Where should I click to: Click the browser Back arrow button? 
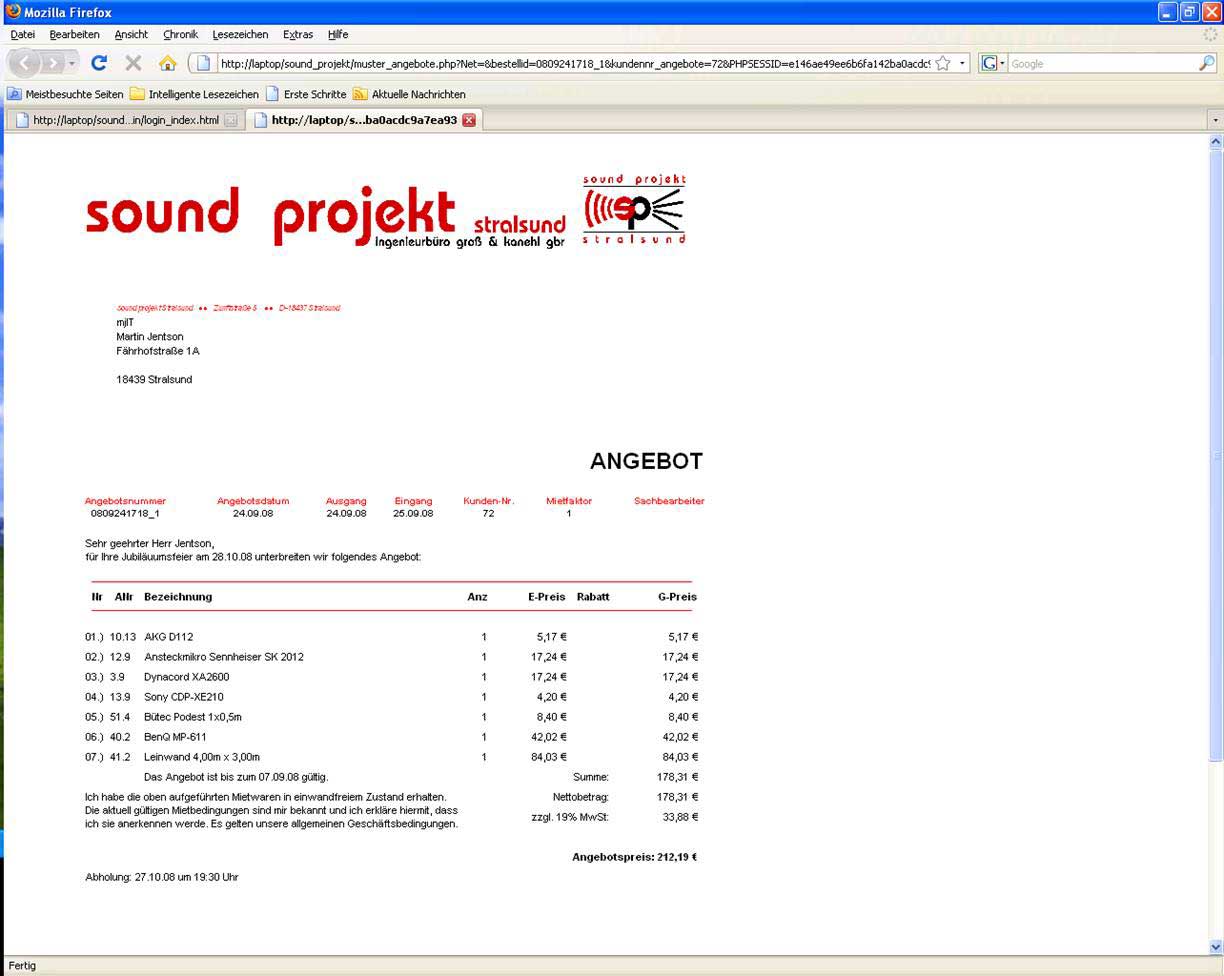26,63
